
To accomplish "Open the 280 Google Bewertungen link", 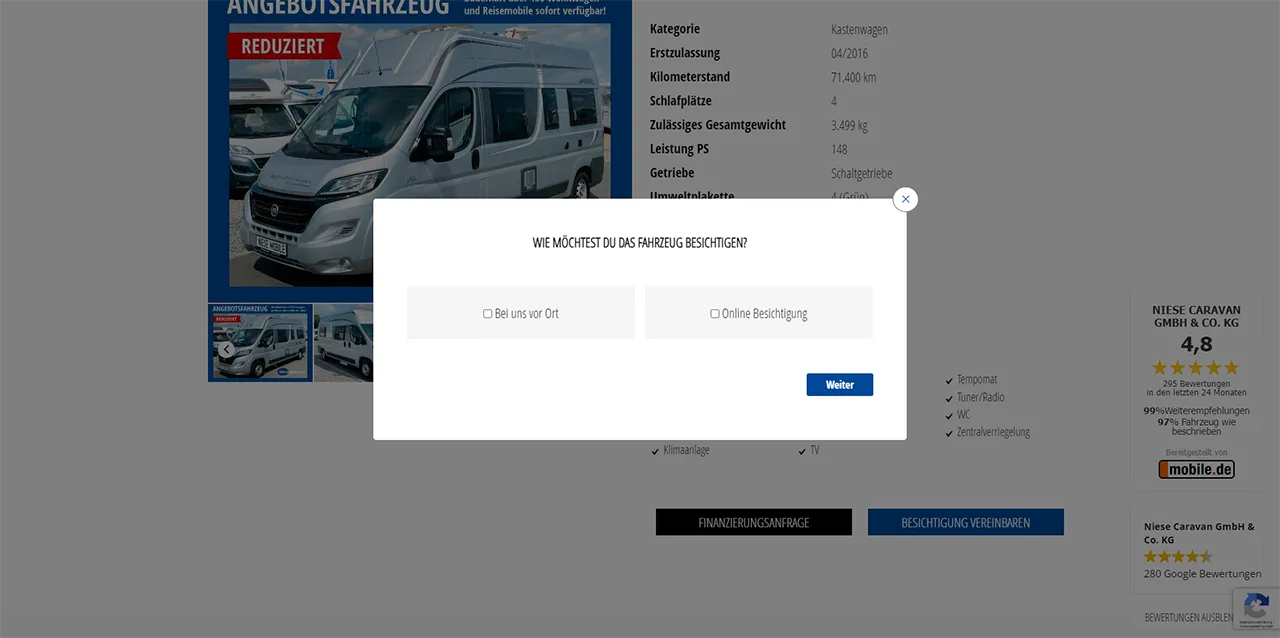I will point(1202,574).
